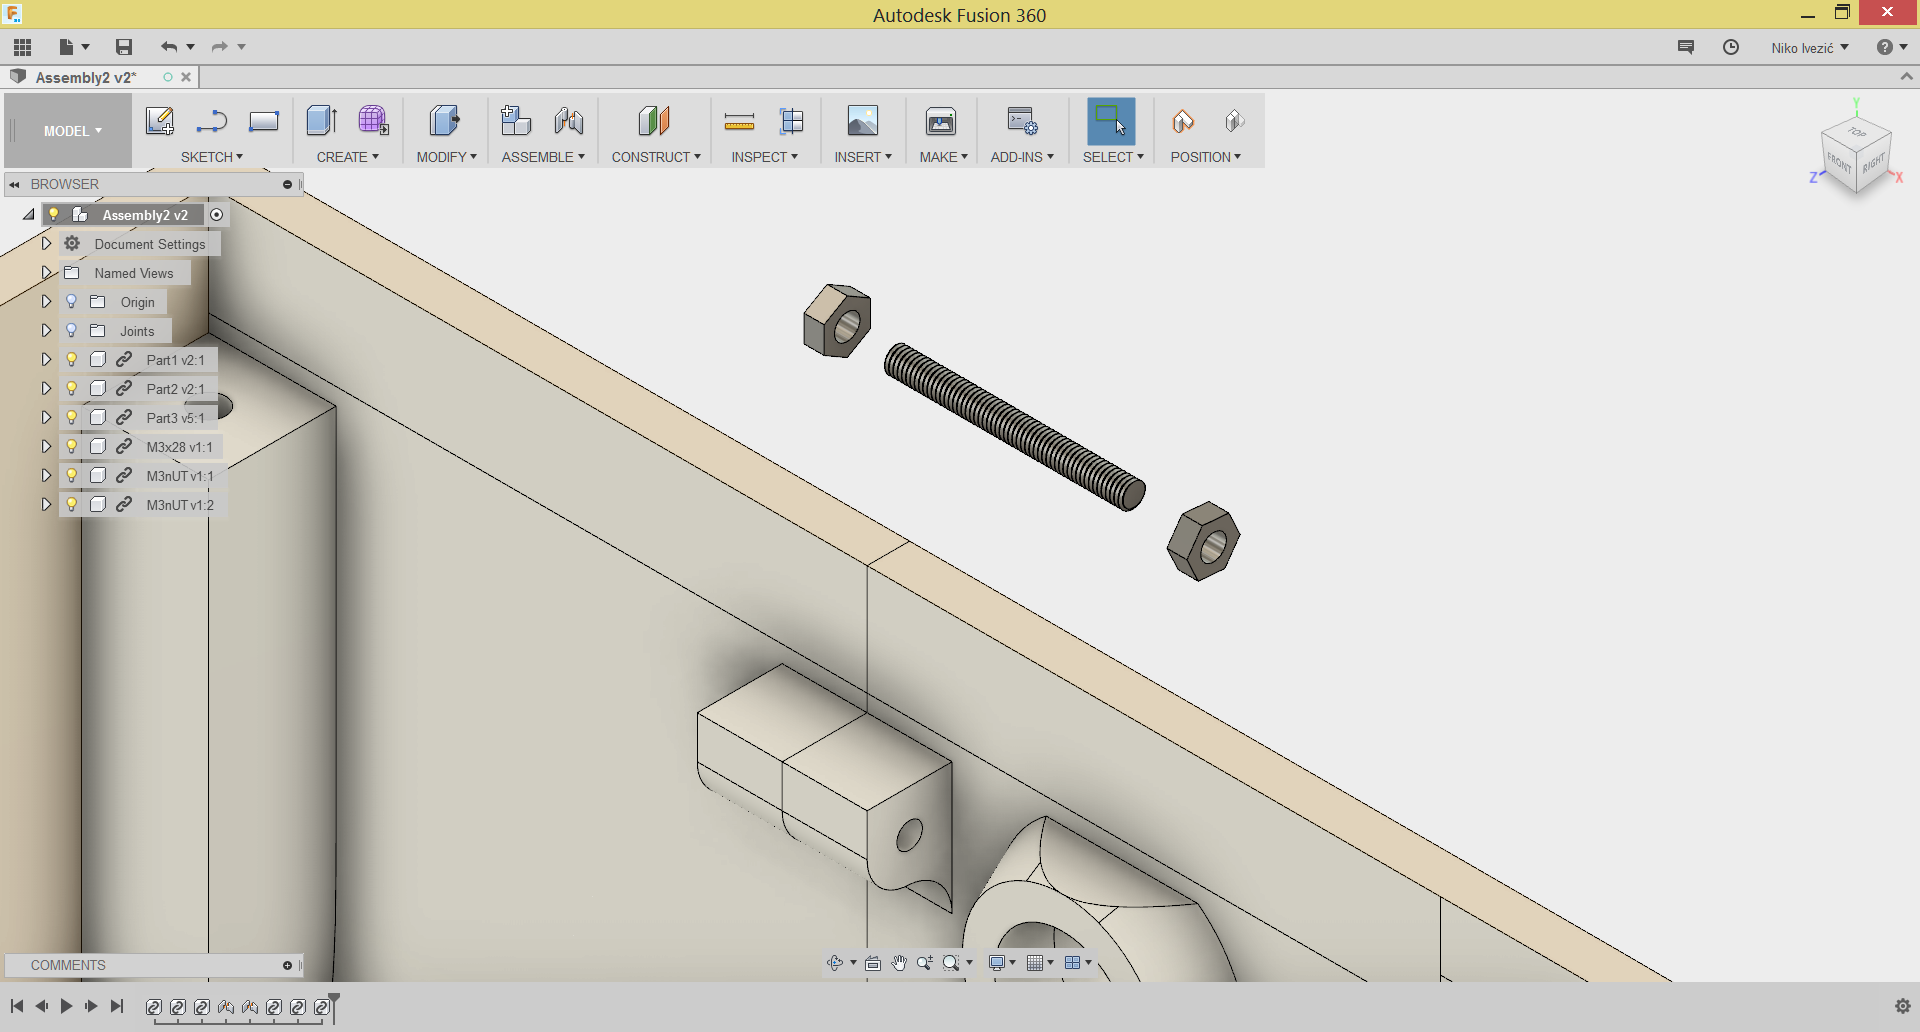The width and height of the screenshot is (1920, 1032).
Task: Expand the Document Settings node
Action: [x=46, y=243]
